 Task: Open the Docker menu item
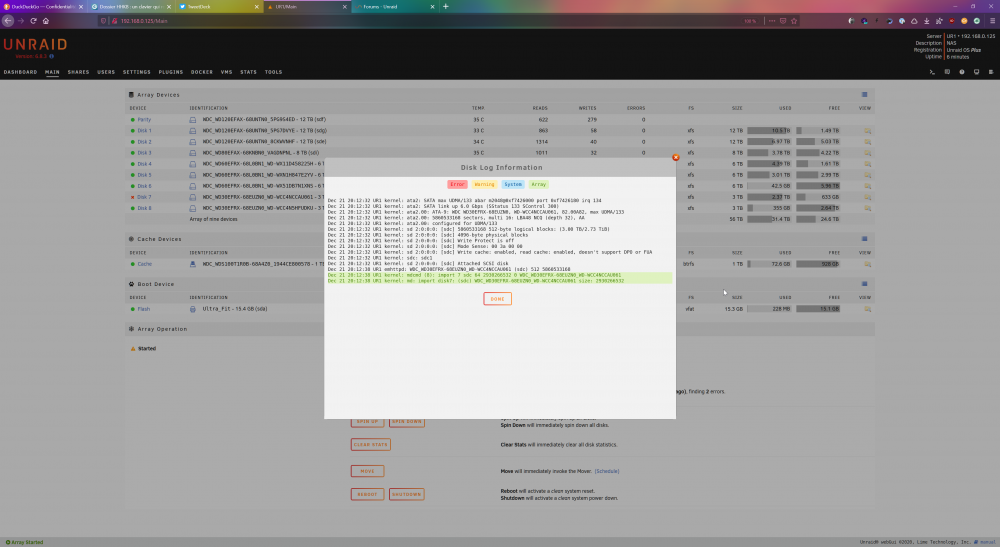point(202,72)
